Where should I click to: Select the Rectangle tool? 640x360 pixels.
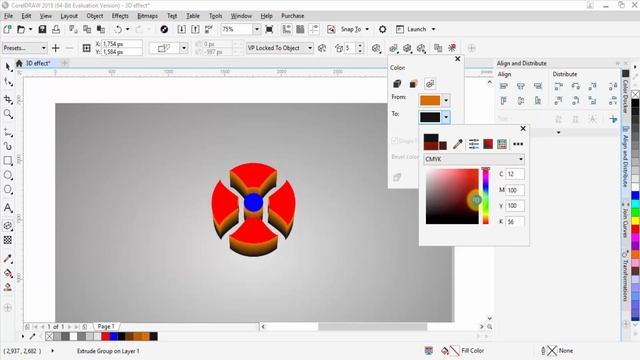click(8, 160)
